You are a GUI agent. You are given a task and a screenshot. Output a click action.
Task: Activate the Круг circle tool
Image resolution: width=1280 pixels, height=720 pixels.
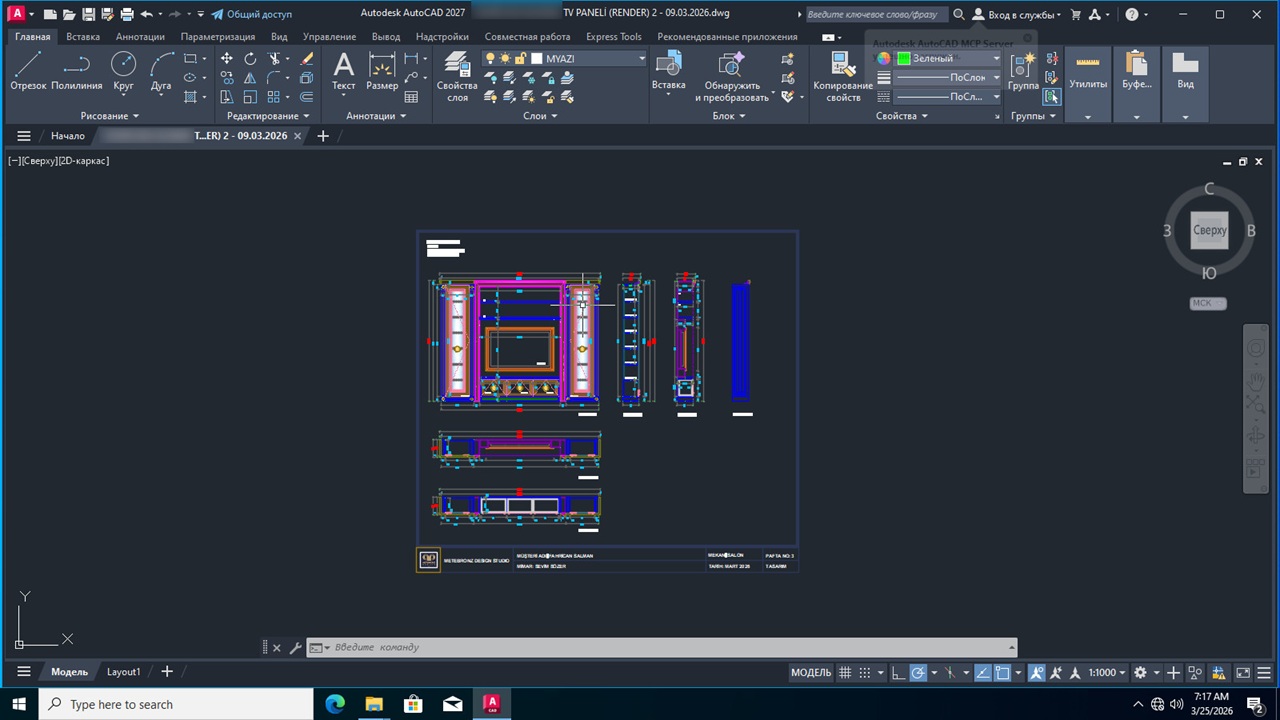123,72
